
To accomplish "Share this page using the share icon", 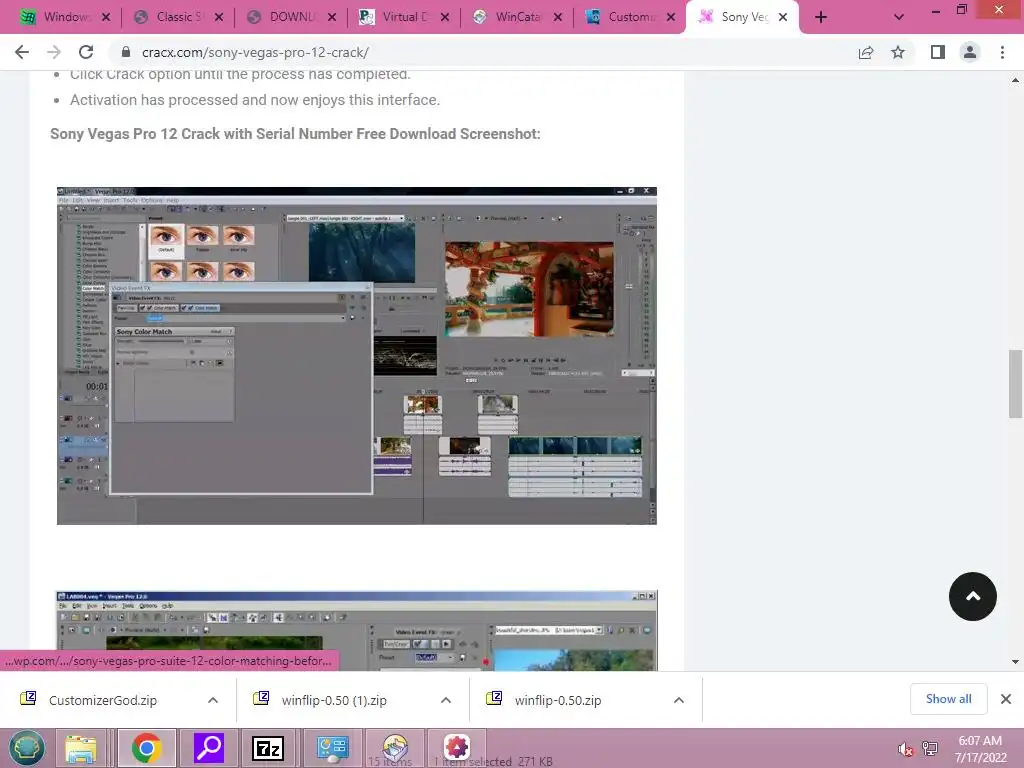I will point(866,52).
